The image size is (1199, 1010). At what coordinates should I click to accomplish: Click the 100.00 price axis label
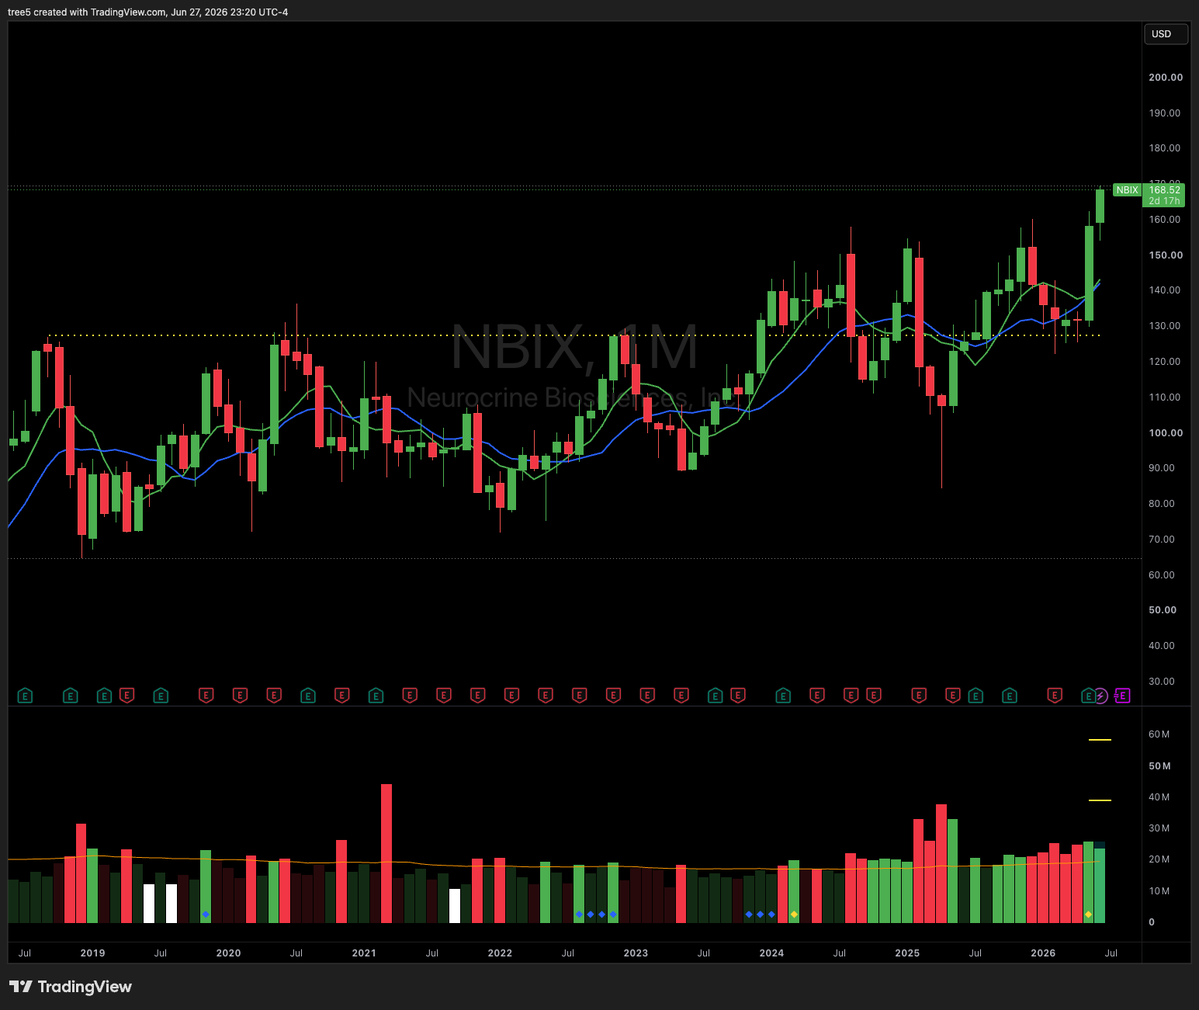point(1165,433)
